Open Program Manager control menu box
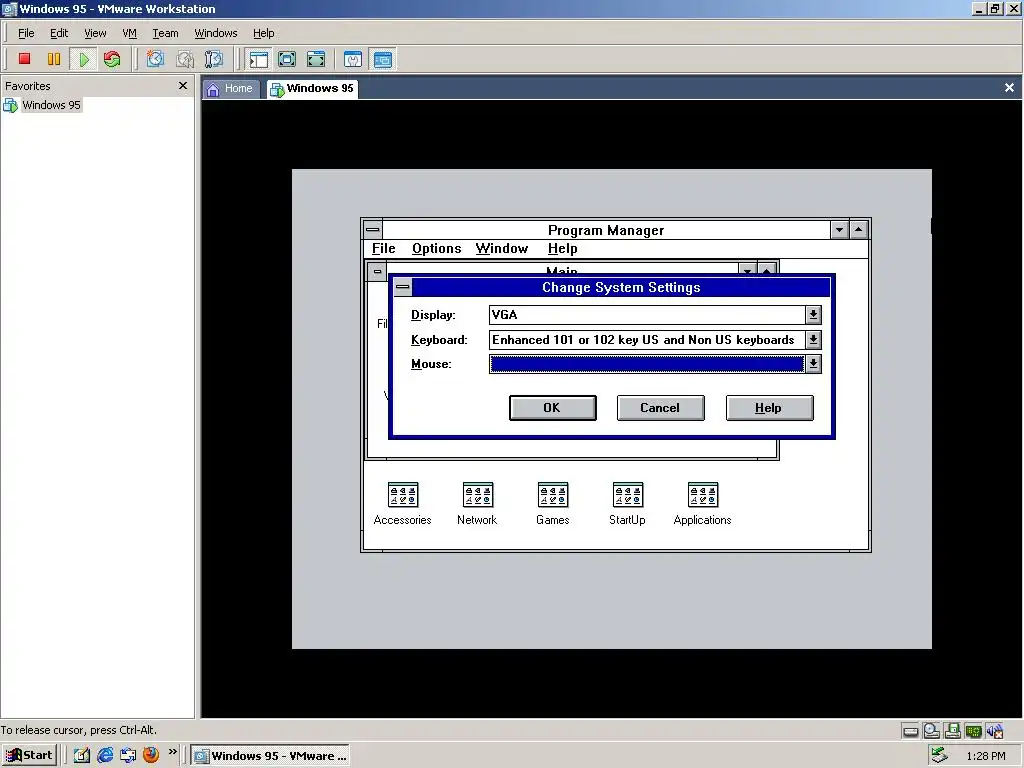1024x768 pixels. tap(373, 229)
